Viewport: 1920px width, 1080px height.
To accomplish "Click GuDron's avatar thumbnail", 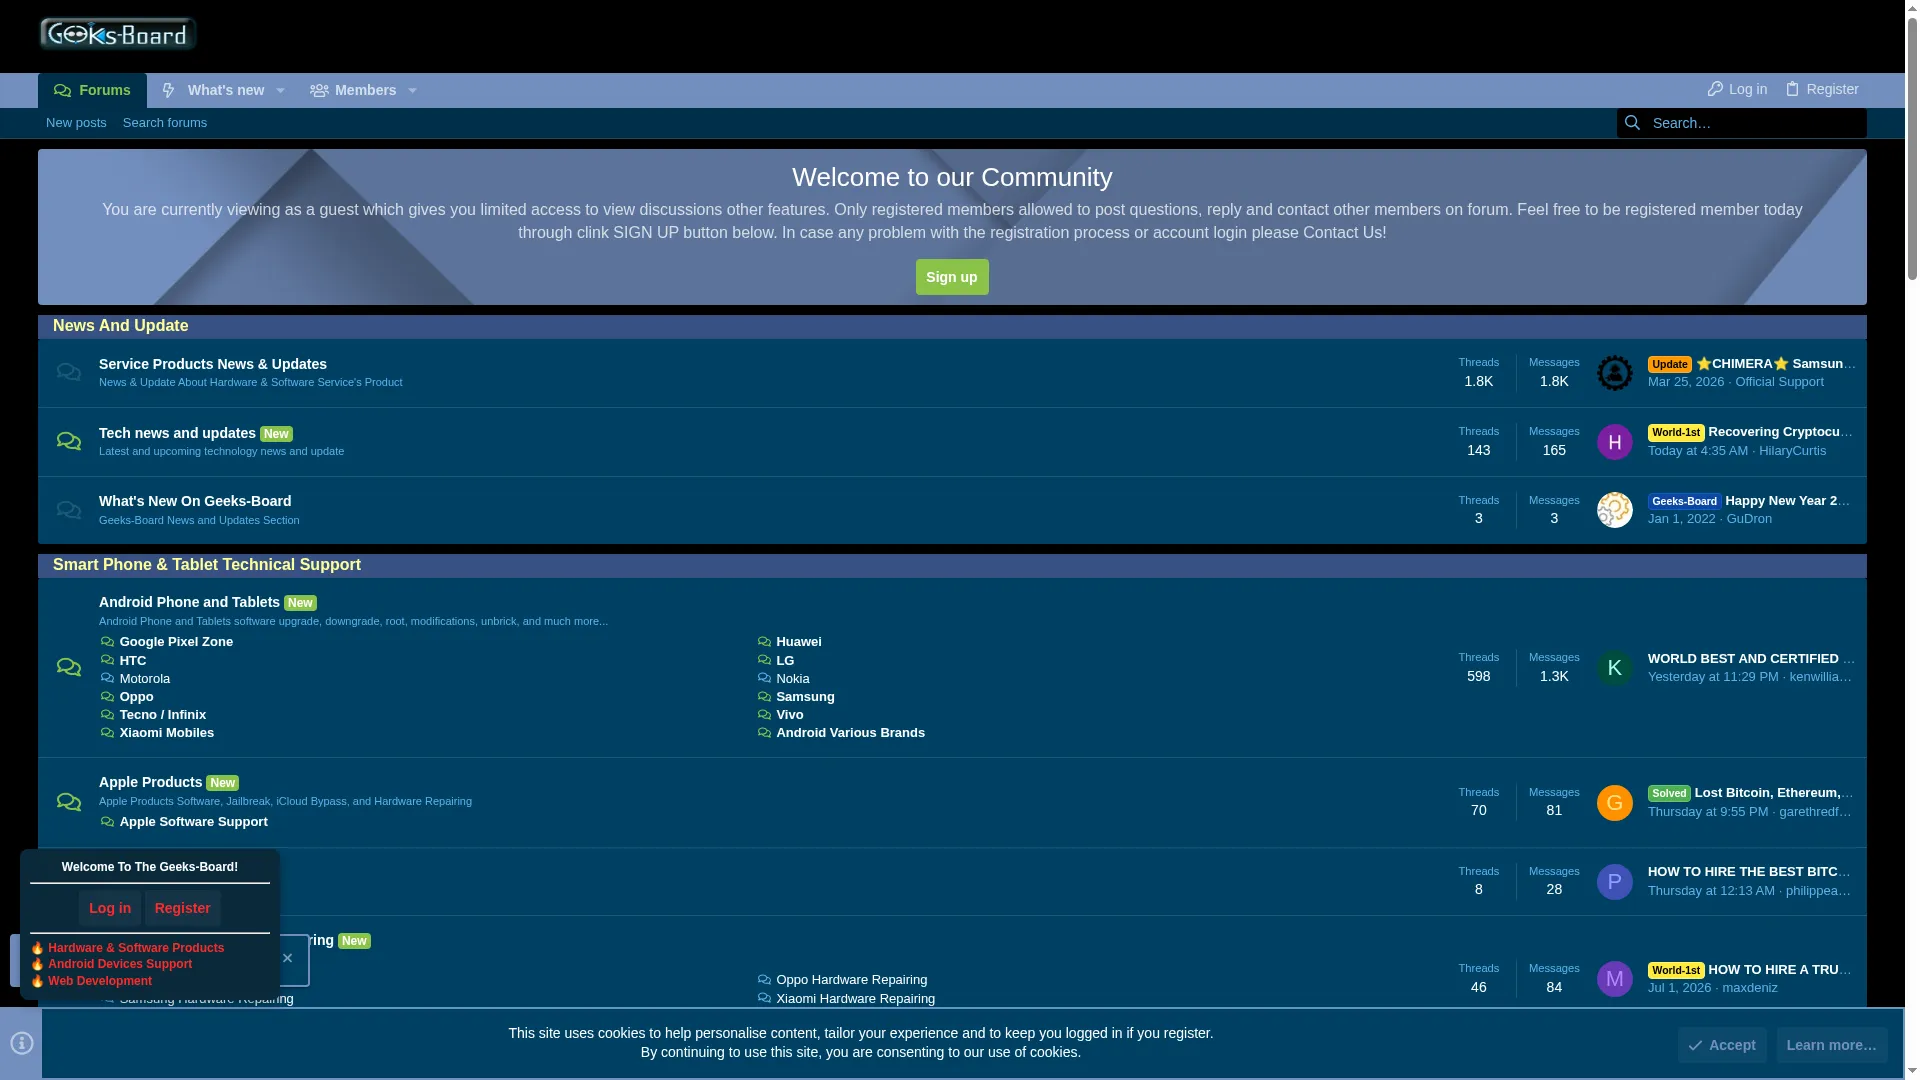I will pos(1614,510).
